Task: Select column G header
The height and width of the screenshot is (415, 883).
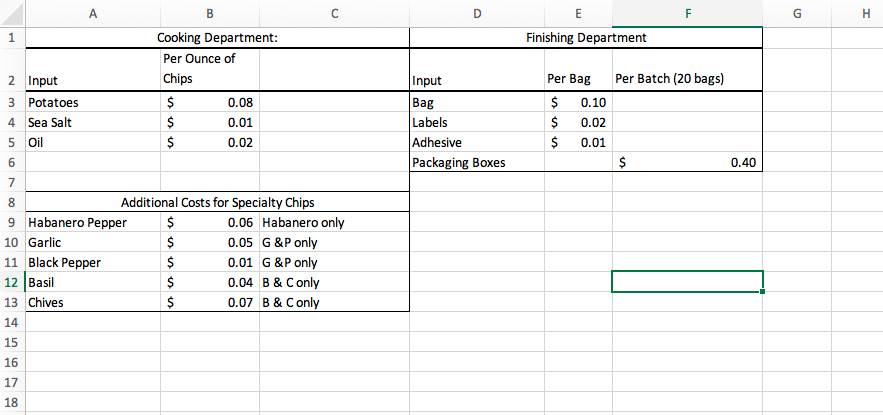Action: coord(797,14)
